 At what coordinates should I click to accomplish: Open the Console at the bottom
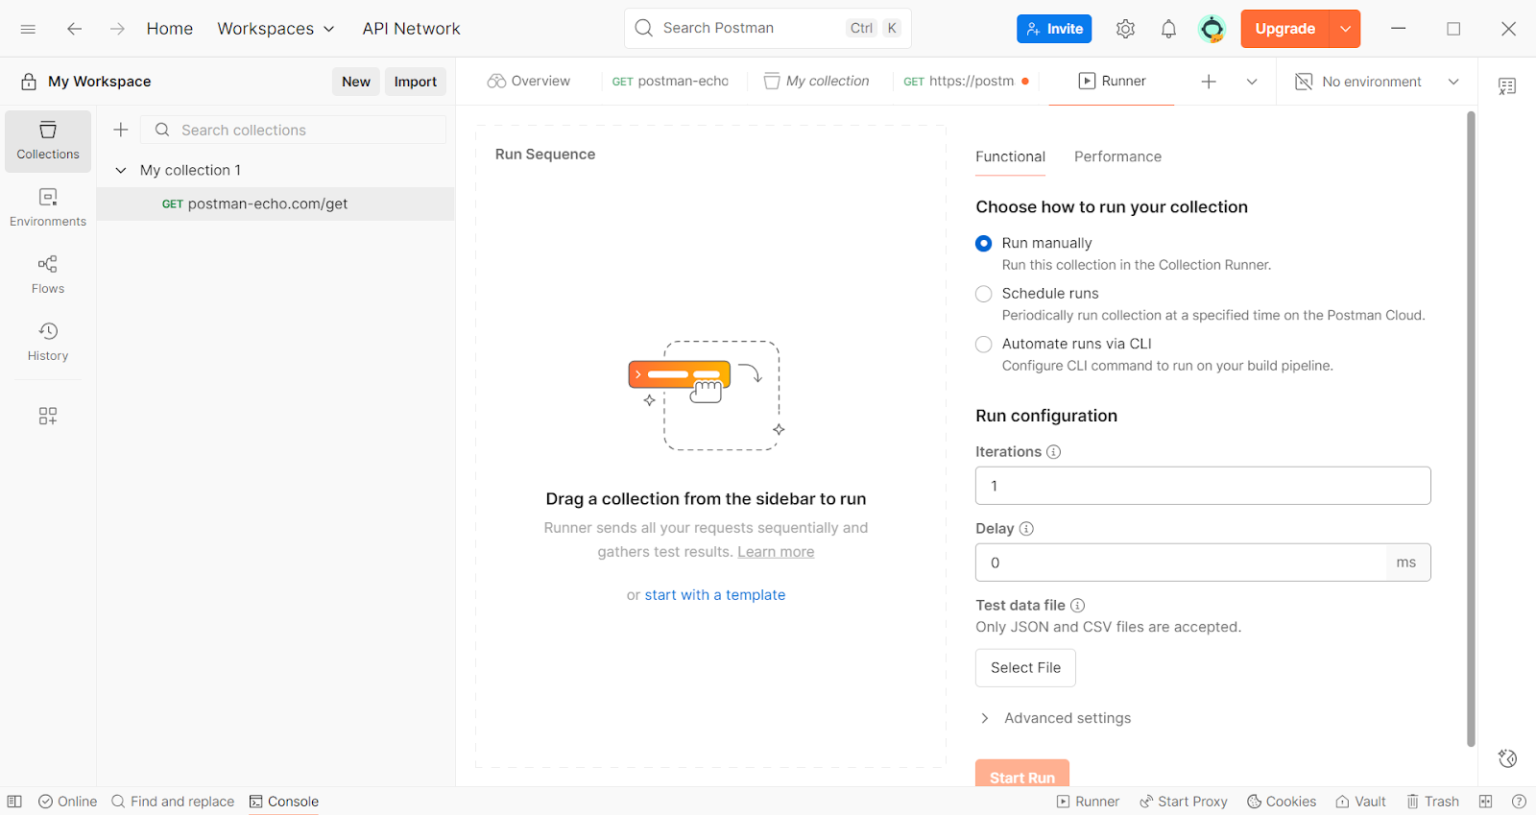coord(284,801)
